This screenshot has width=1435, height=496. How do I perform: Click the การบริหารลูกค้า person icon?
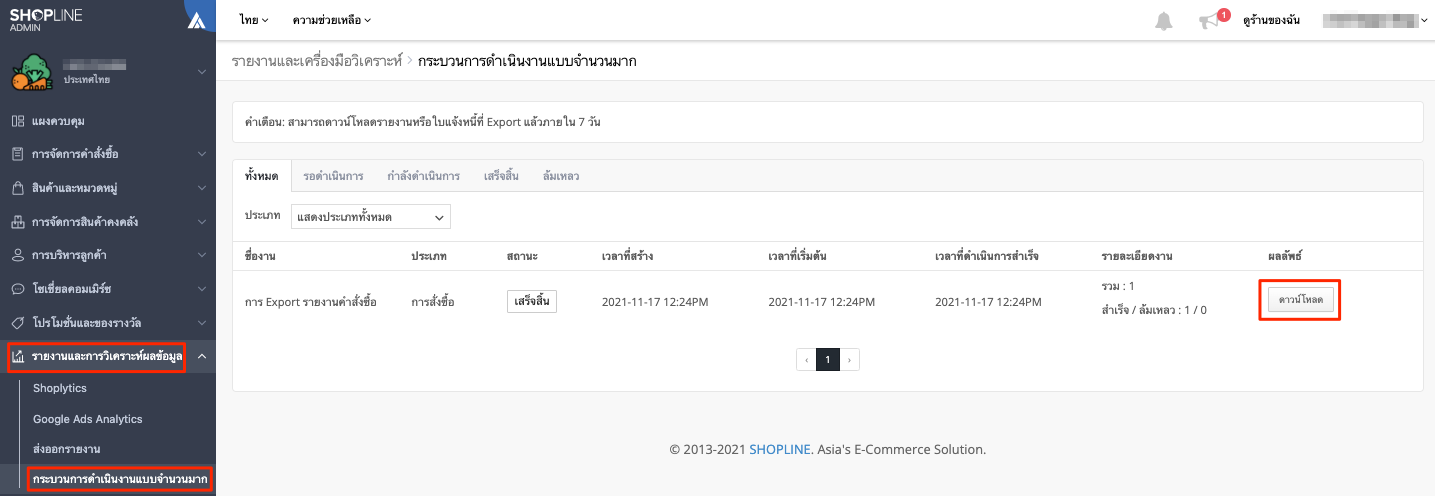[18, 256]
